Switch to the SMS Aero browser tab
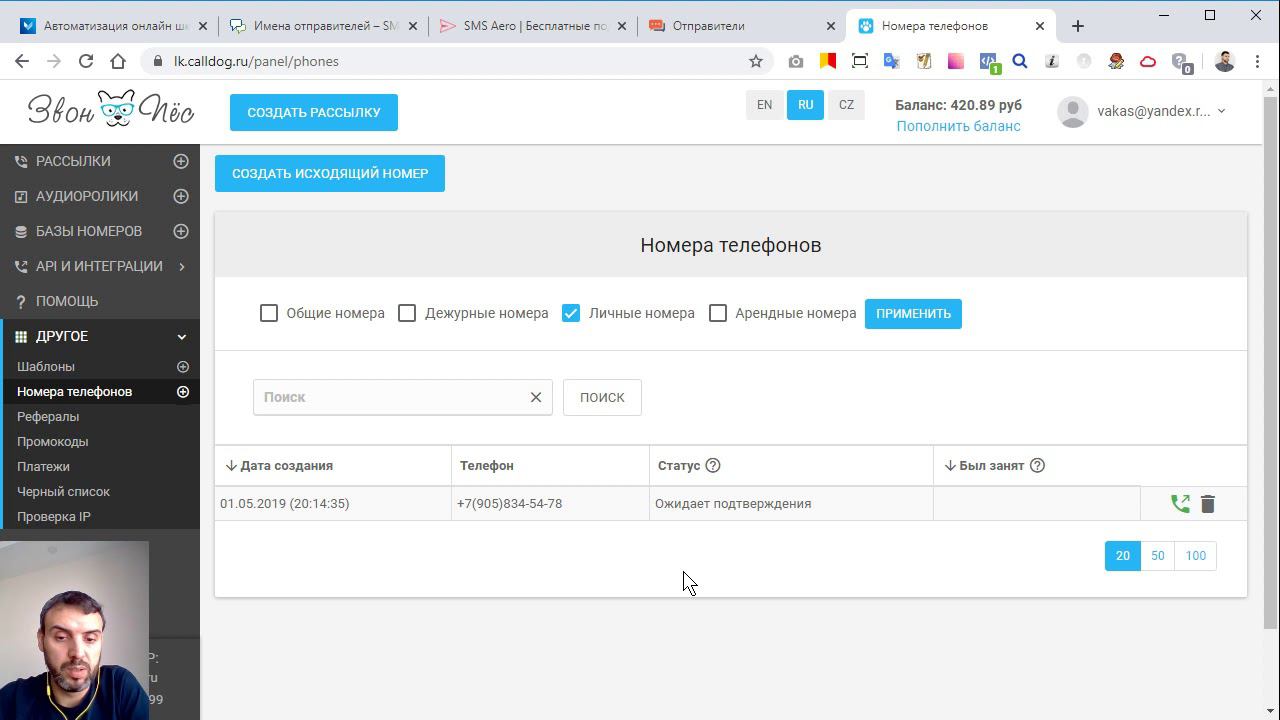 pyautogui.click(x=533, y=26)
